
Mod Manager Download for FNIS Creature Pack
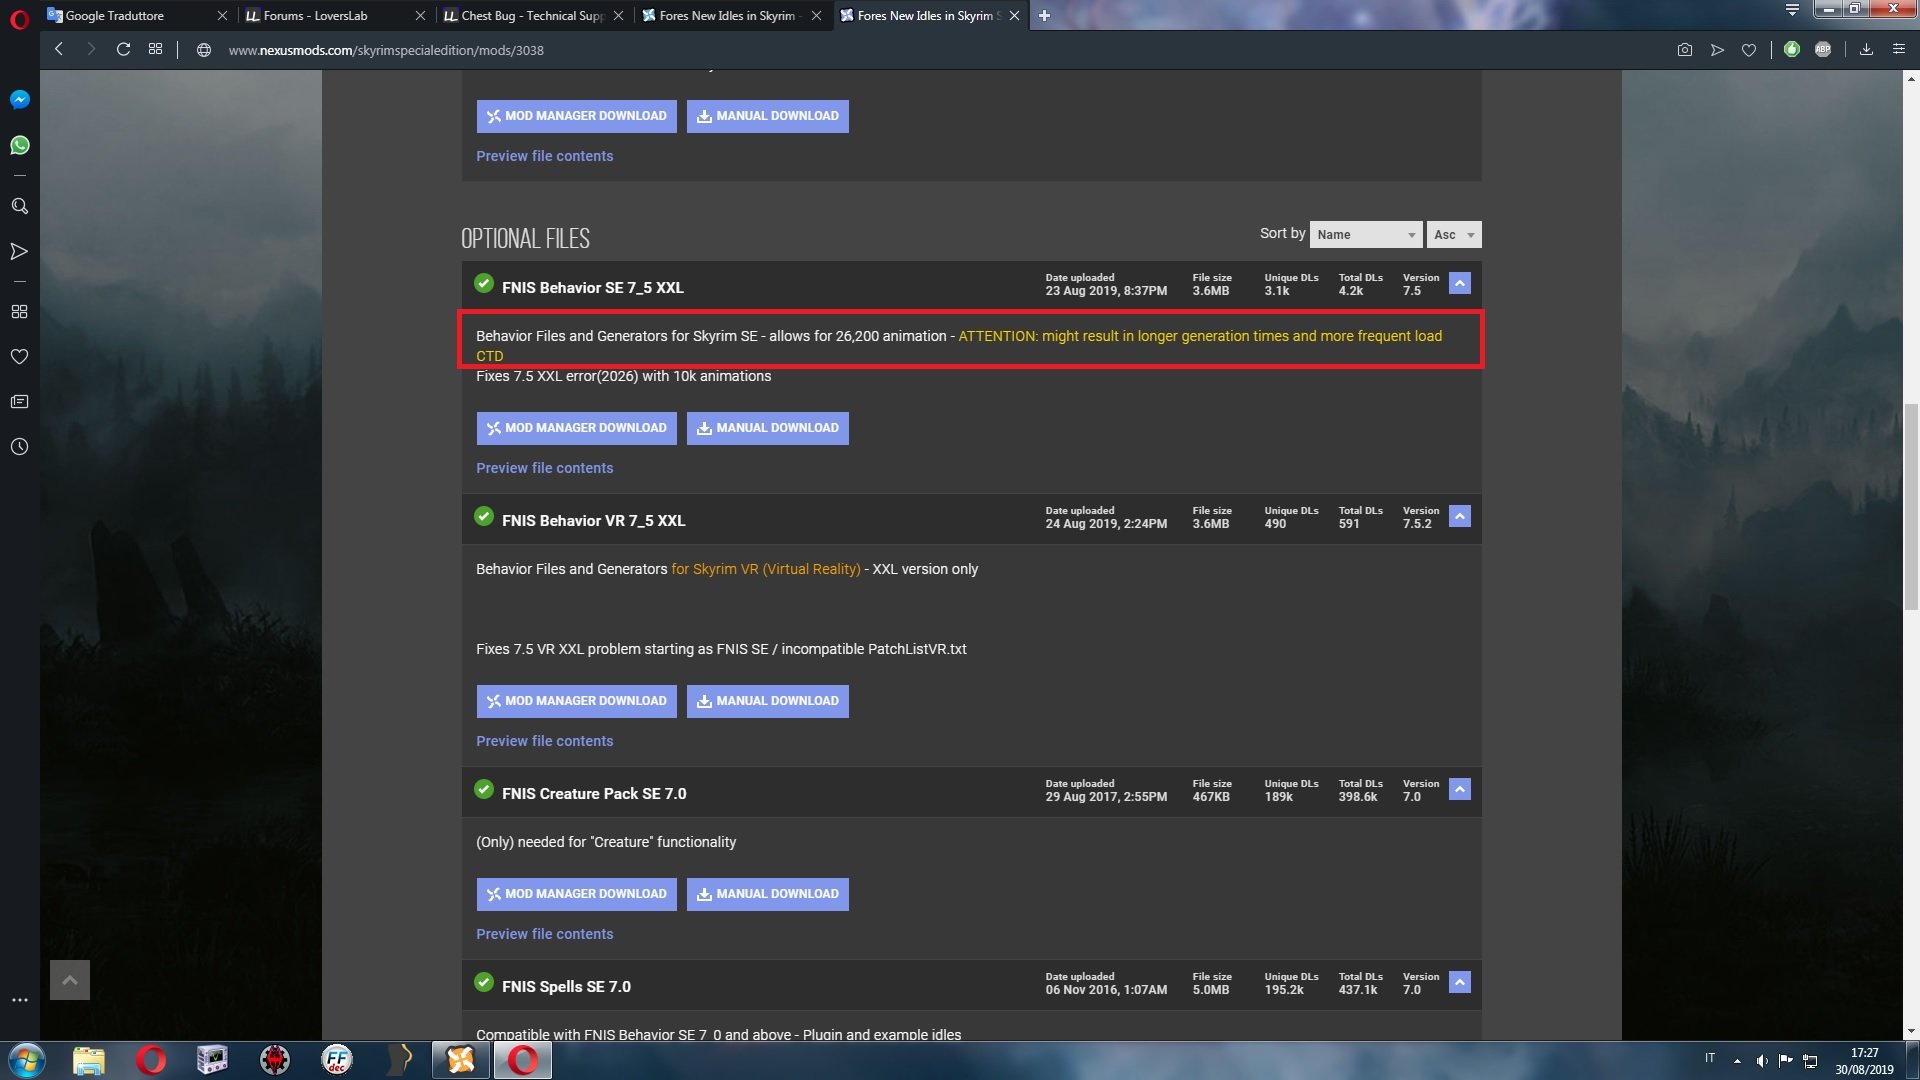[x=576, y=894]
